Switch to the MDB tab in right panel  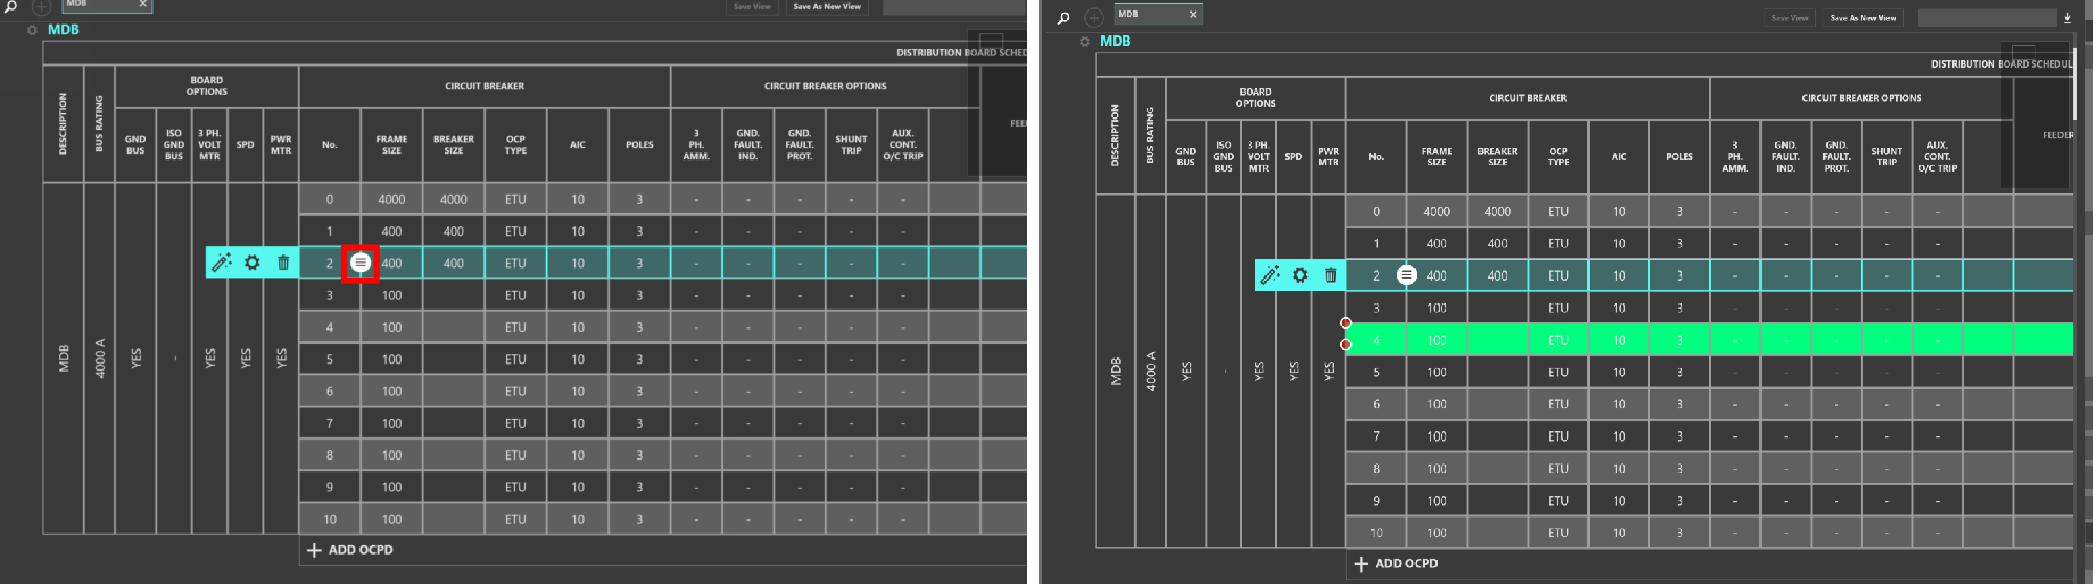tap(1150, 14)
